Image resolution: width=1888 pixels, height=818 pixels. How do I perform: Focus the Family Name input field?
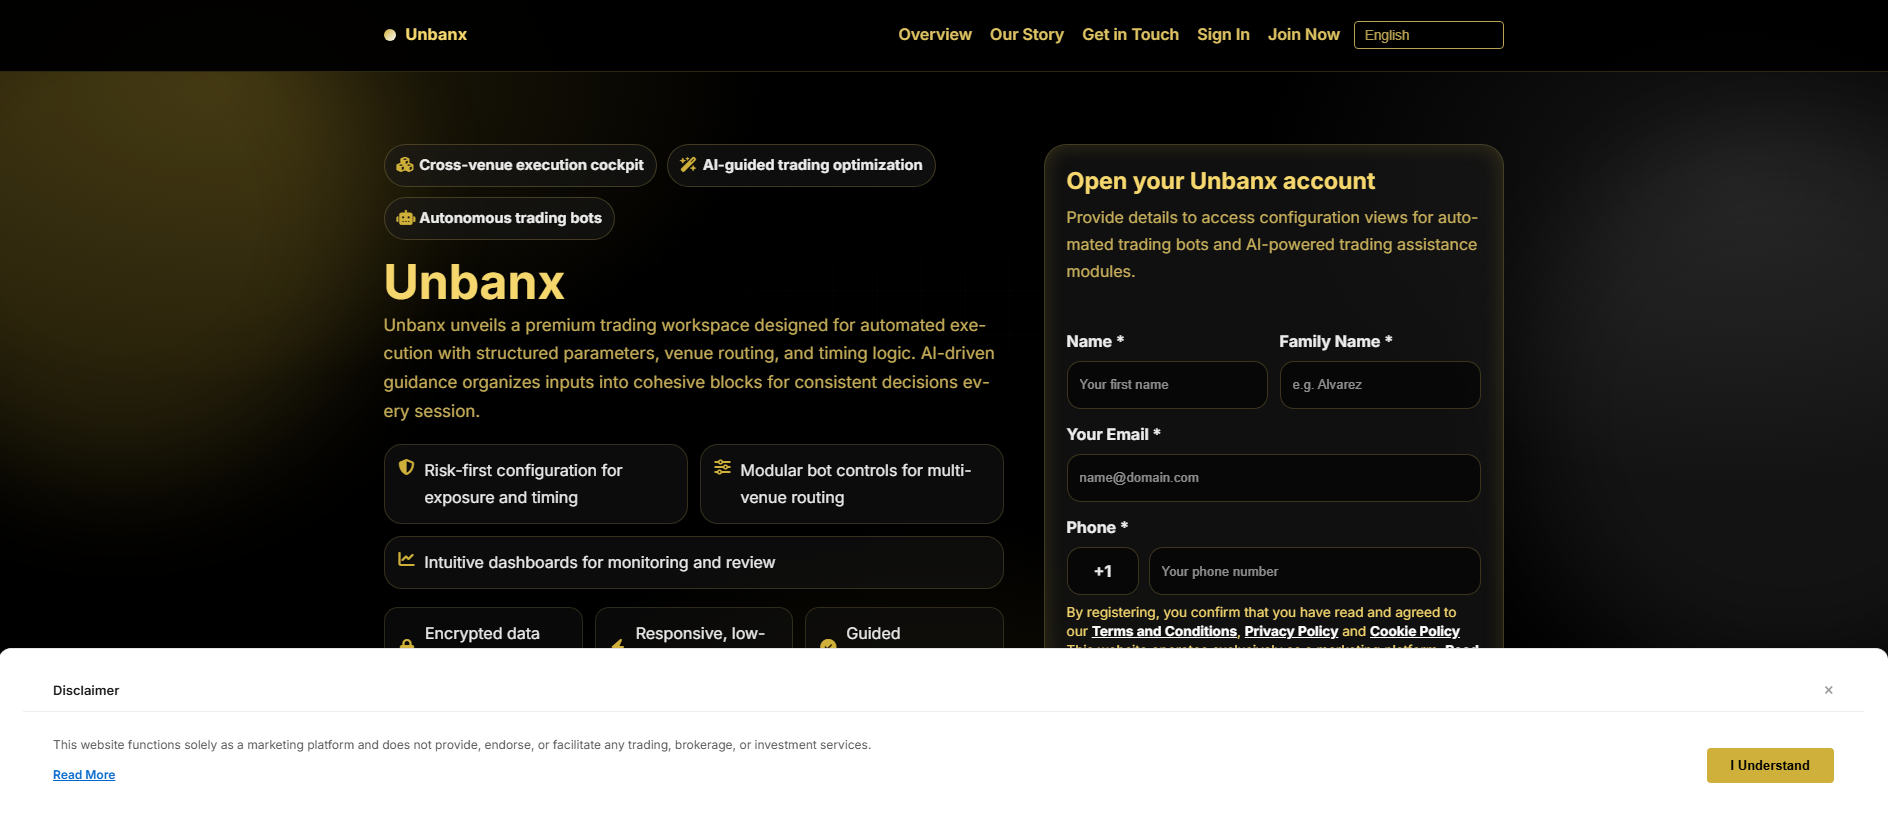[x=1380, y=385]
